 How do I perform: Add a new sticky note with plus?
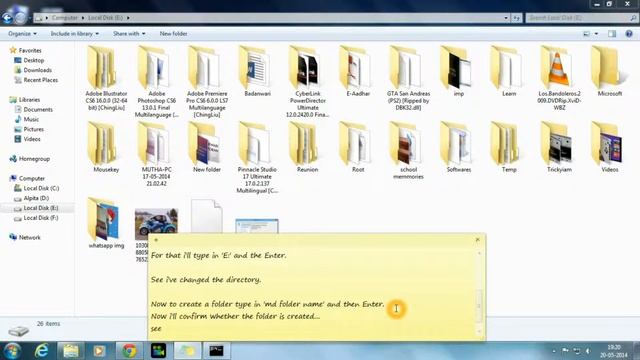tap(156, 240)
